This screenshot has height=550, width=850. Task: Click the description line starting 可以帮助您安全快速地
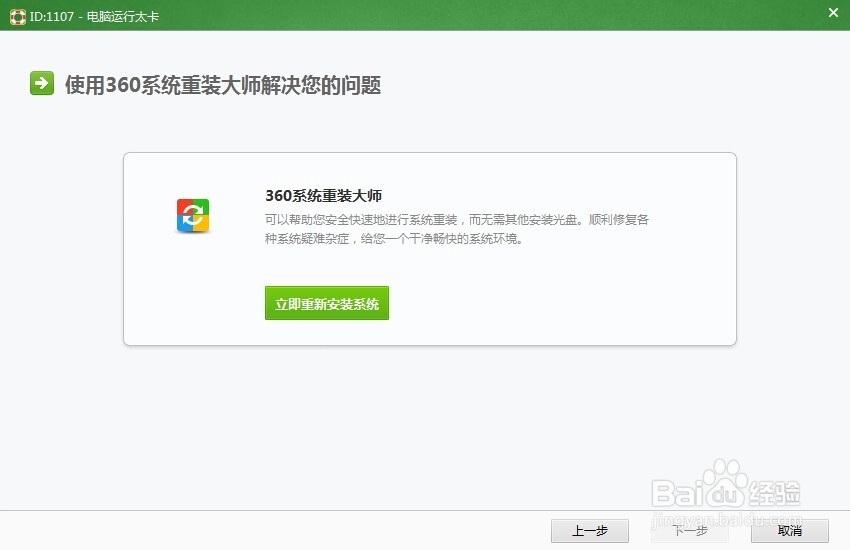457,219
